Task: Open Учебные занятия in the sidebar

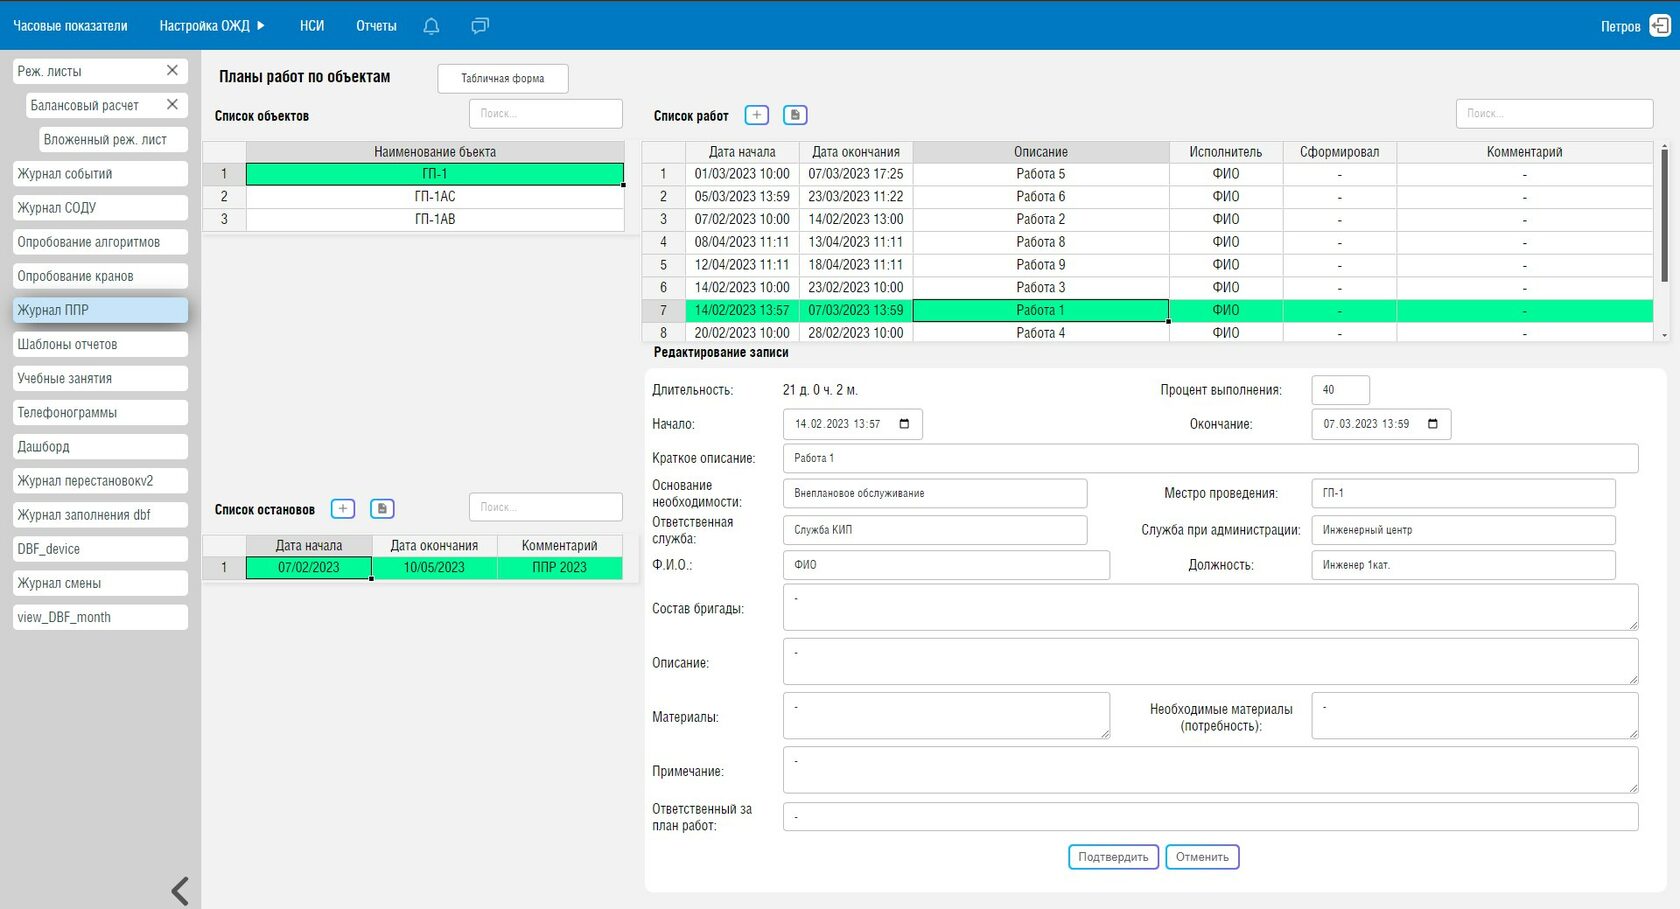Action: pyautogui.click(x=100, y=378)
